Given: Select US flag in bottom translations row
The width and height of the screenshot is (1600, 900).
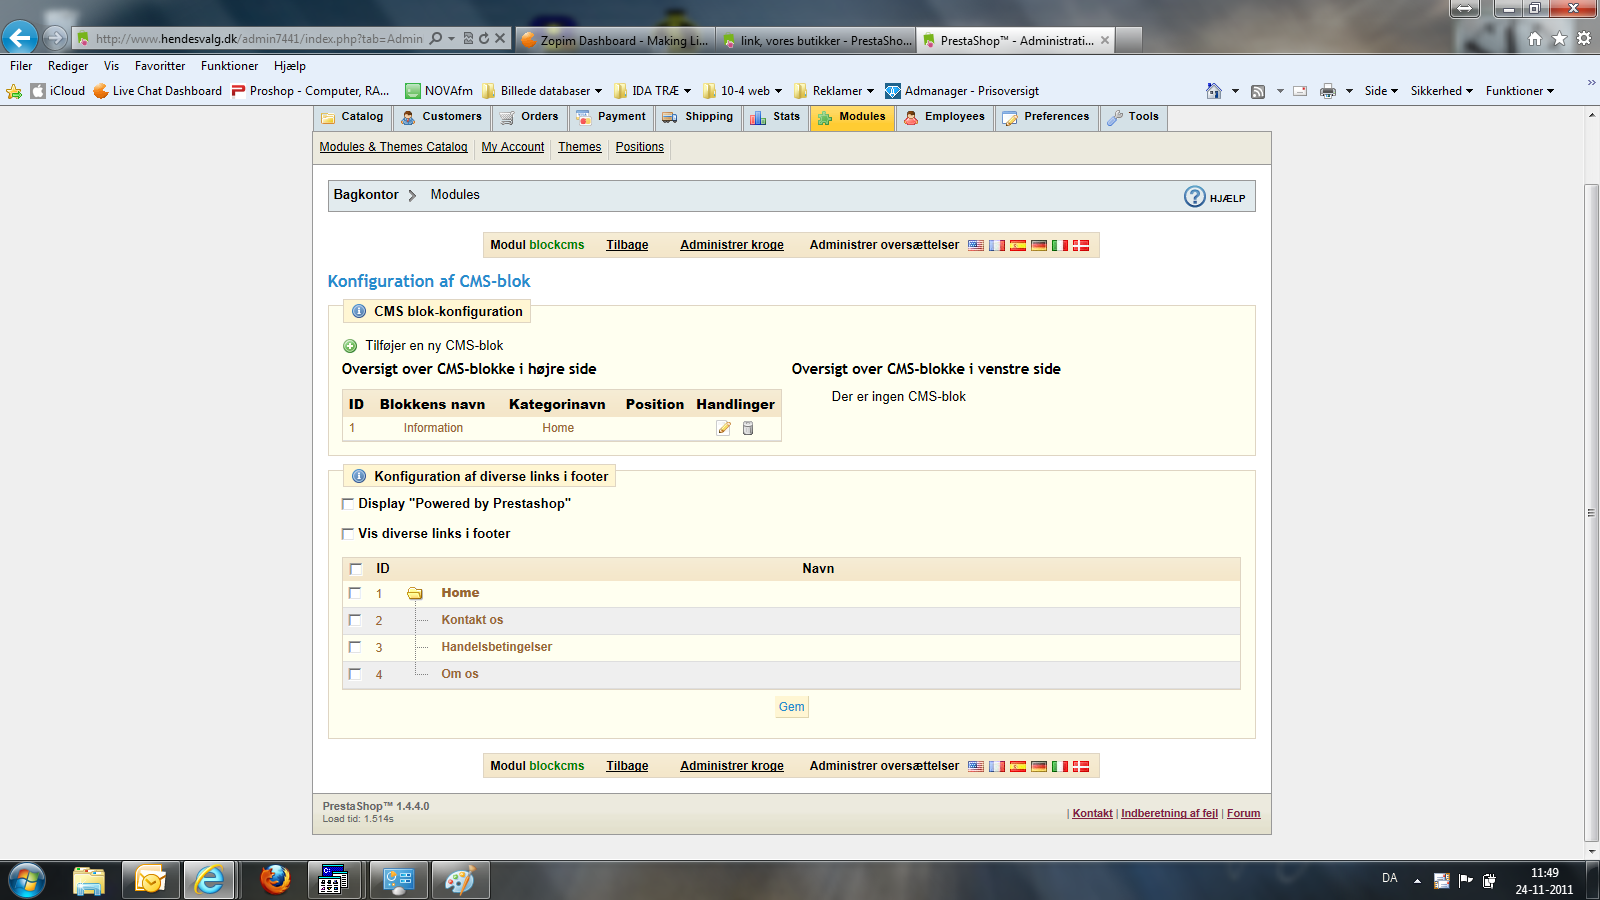Looking at the screenshot, I should [976, 766].
